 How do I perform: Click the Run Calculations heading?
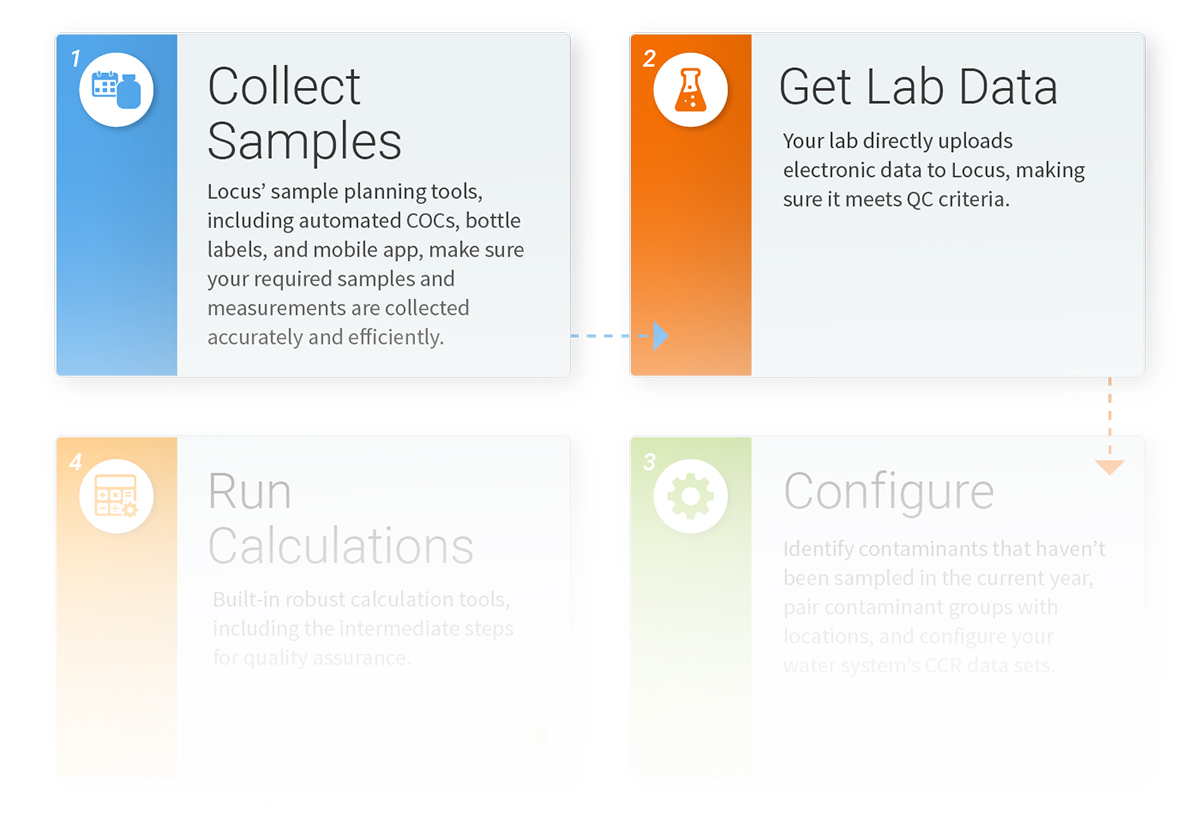[x=340, y=518]
